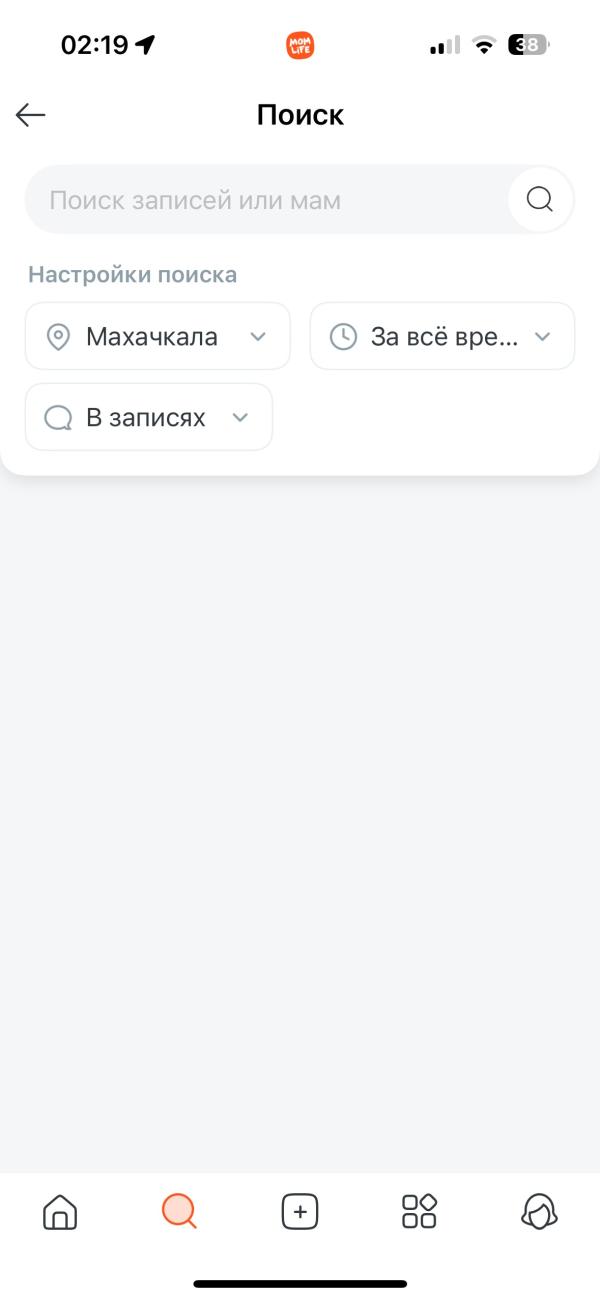
Task: Tap the clock icon in time filter
Action: click(343, 337)
